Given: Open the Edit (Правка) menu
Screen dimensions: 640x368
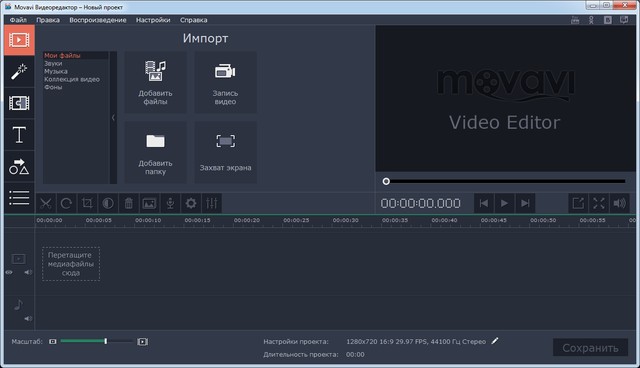Looking at the screenshot, I should pyautogui.click(x=48, y=20).
